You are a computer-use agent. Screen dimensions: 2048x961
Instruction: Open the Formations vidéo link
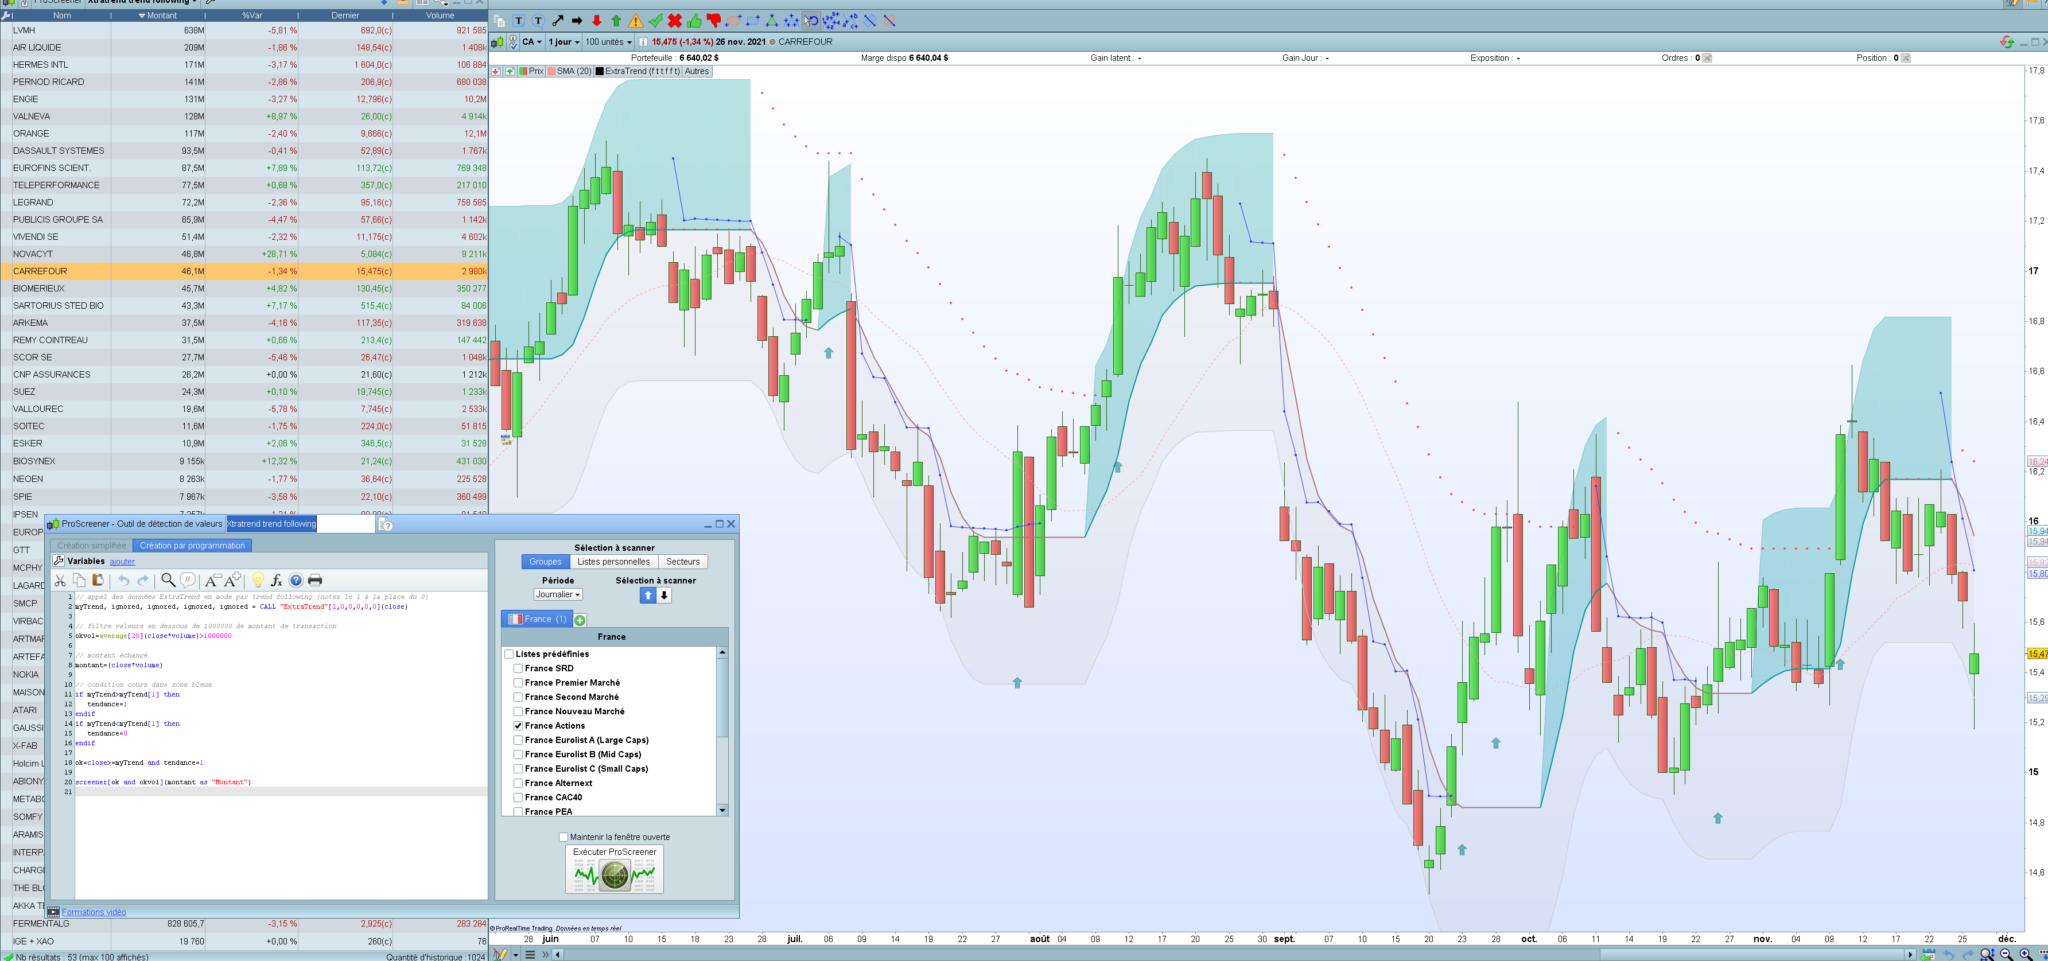94,912
